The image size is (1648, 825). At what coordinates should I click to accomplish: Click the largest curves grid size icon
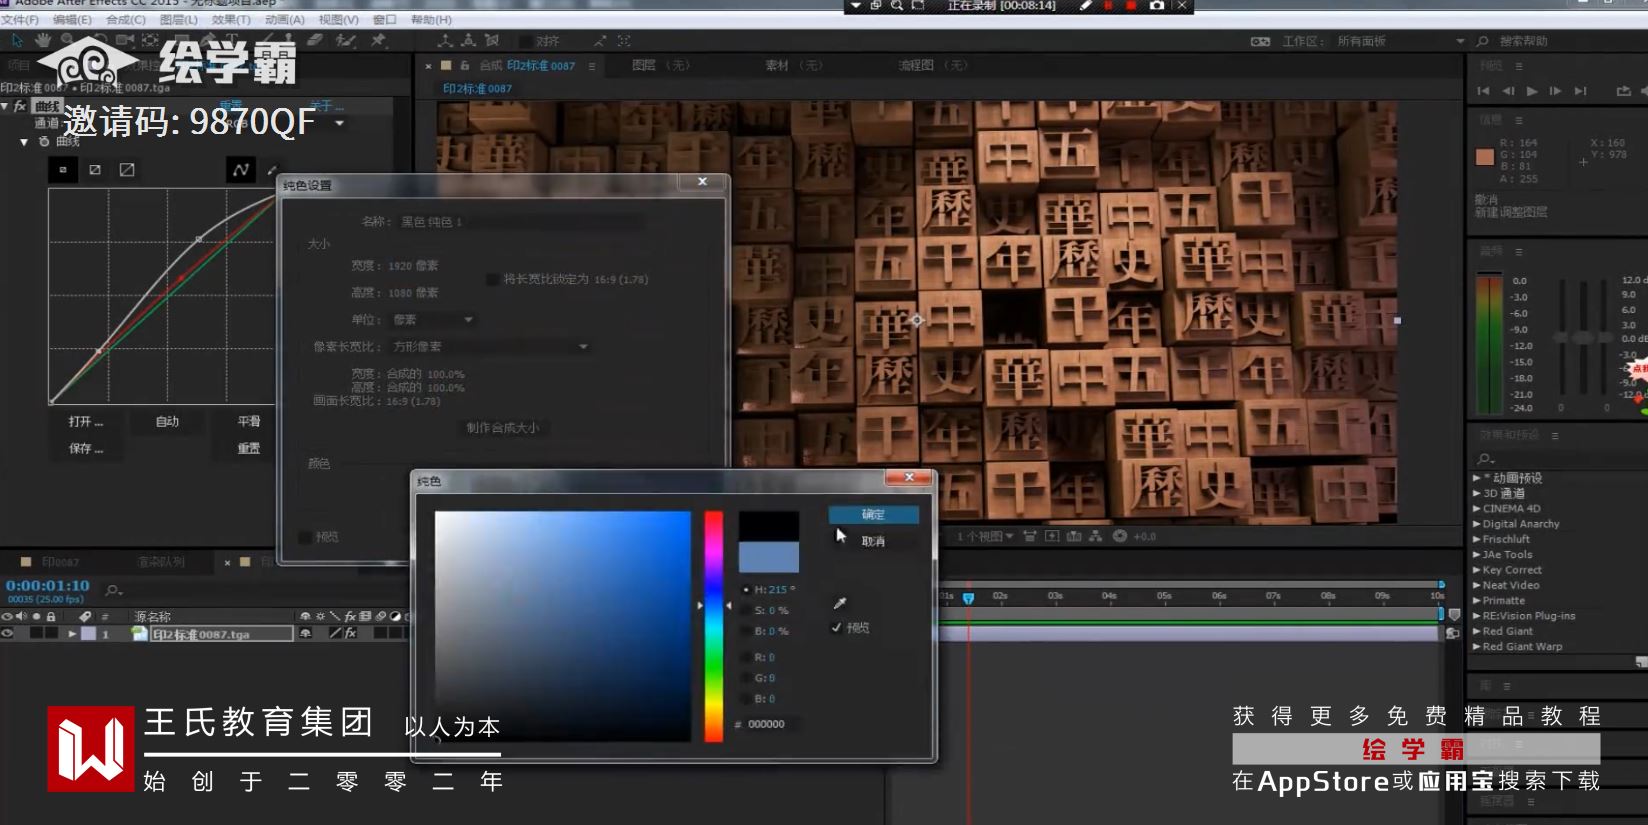coord(127,170)
